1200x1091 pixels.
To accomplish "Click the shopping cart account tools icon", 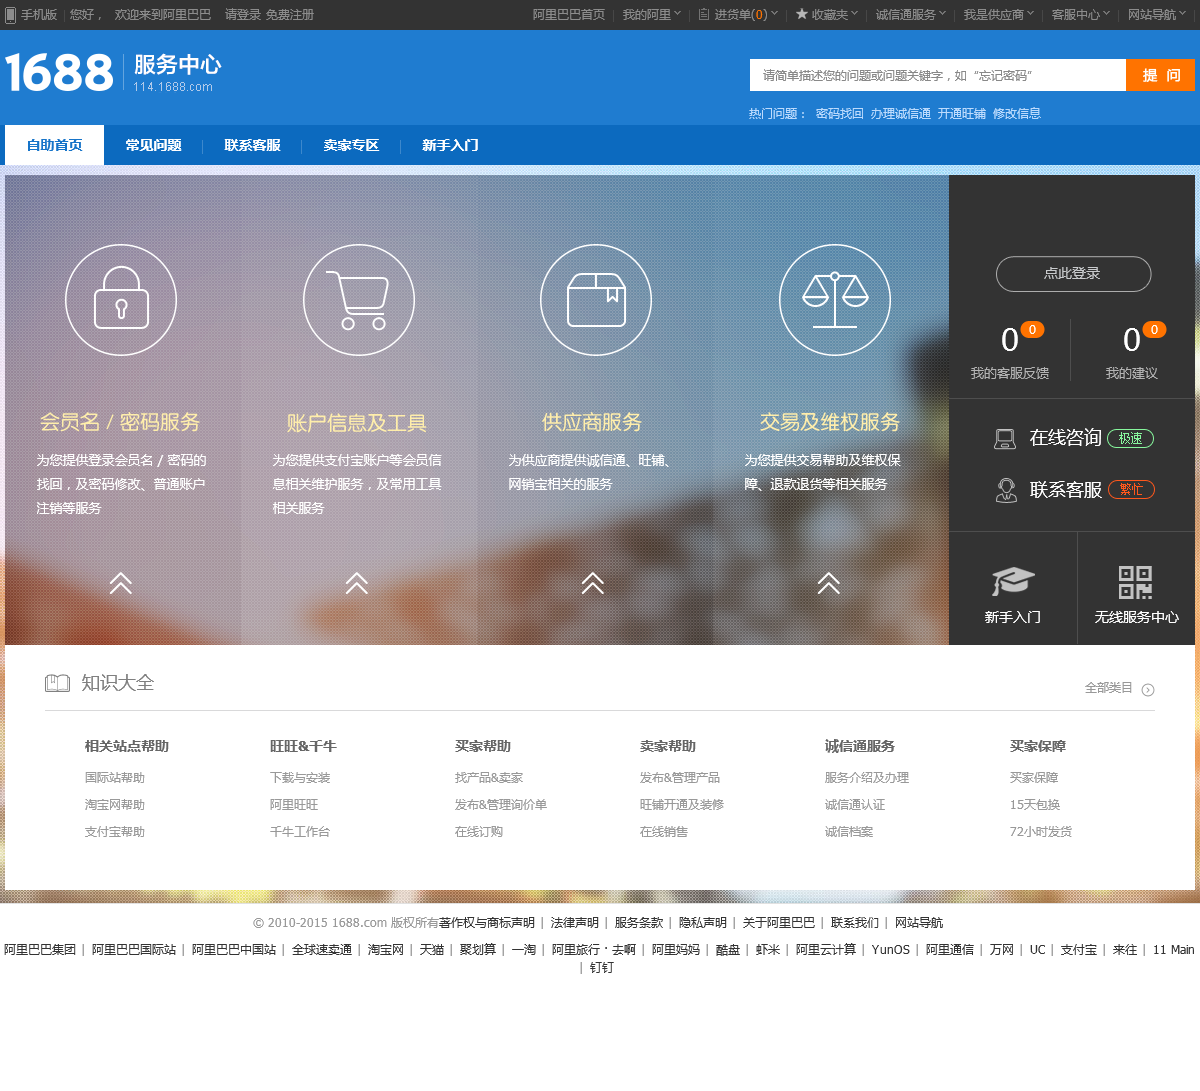I will [x=359, y=299].
